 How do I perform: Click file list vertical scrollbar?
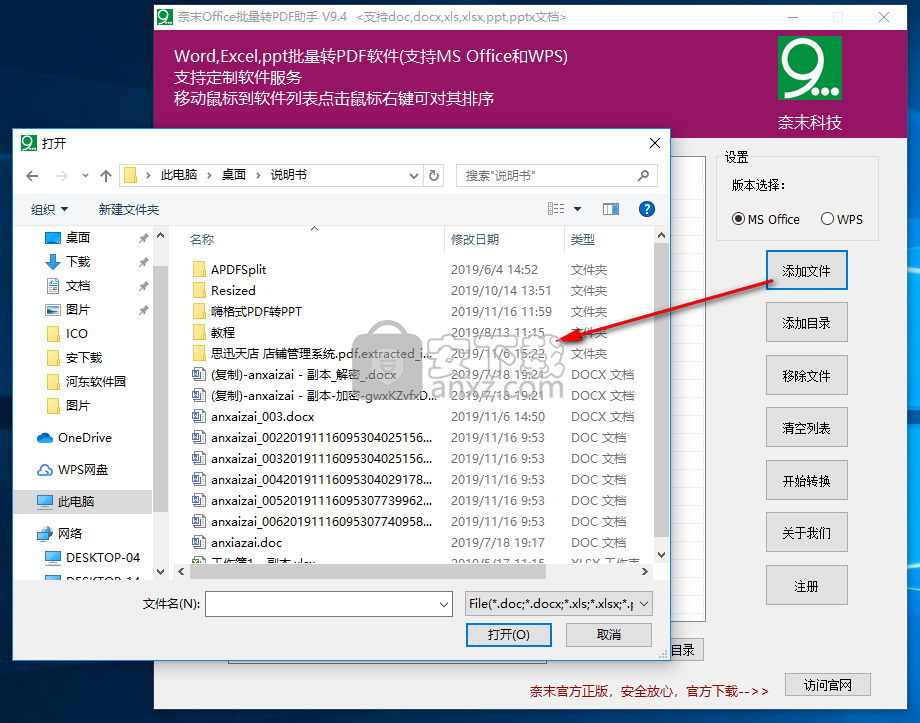(661, 390)
